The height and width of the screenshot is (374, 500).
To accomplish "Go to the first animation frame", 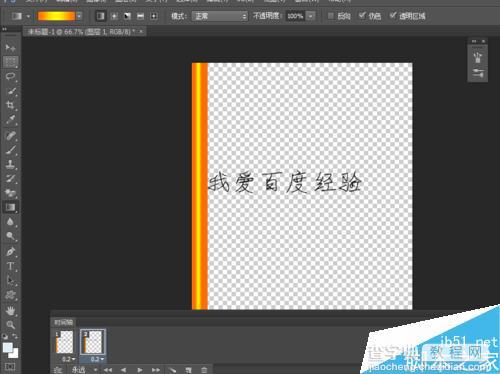I will (108, 370).
